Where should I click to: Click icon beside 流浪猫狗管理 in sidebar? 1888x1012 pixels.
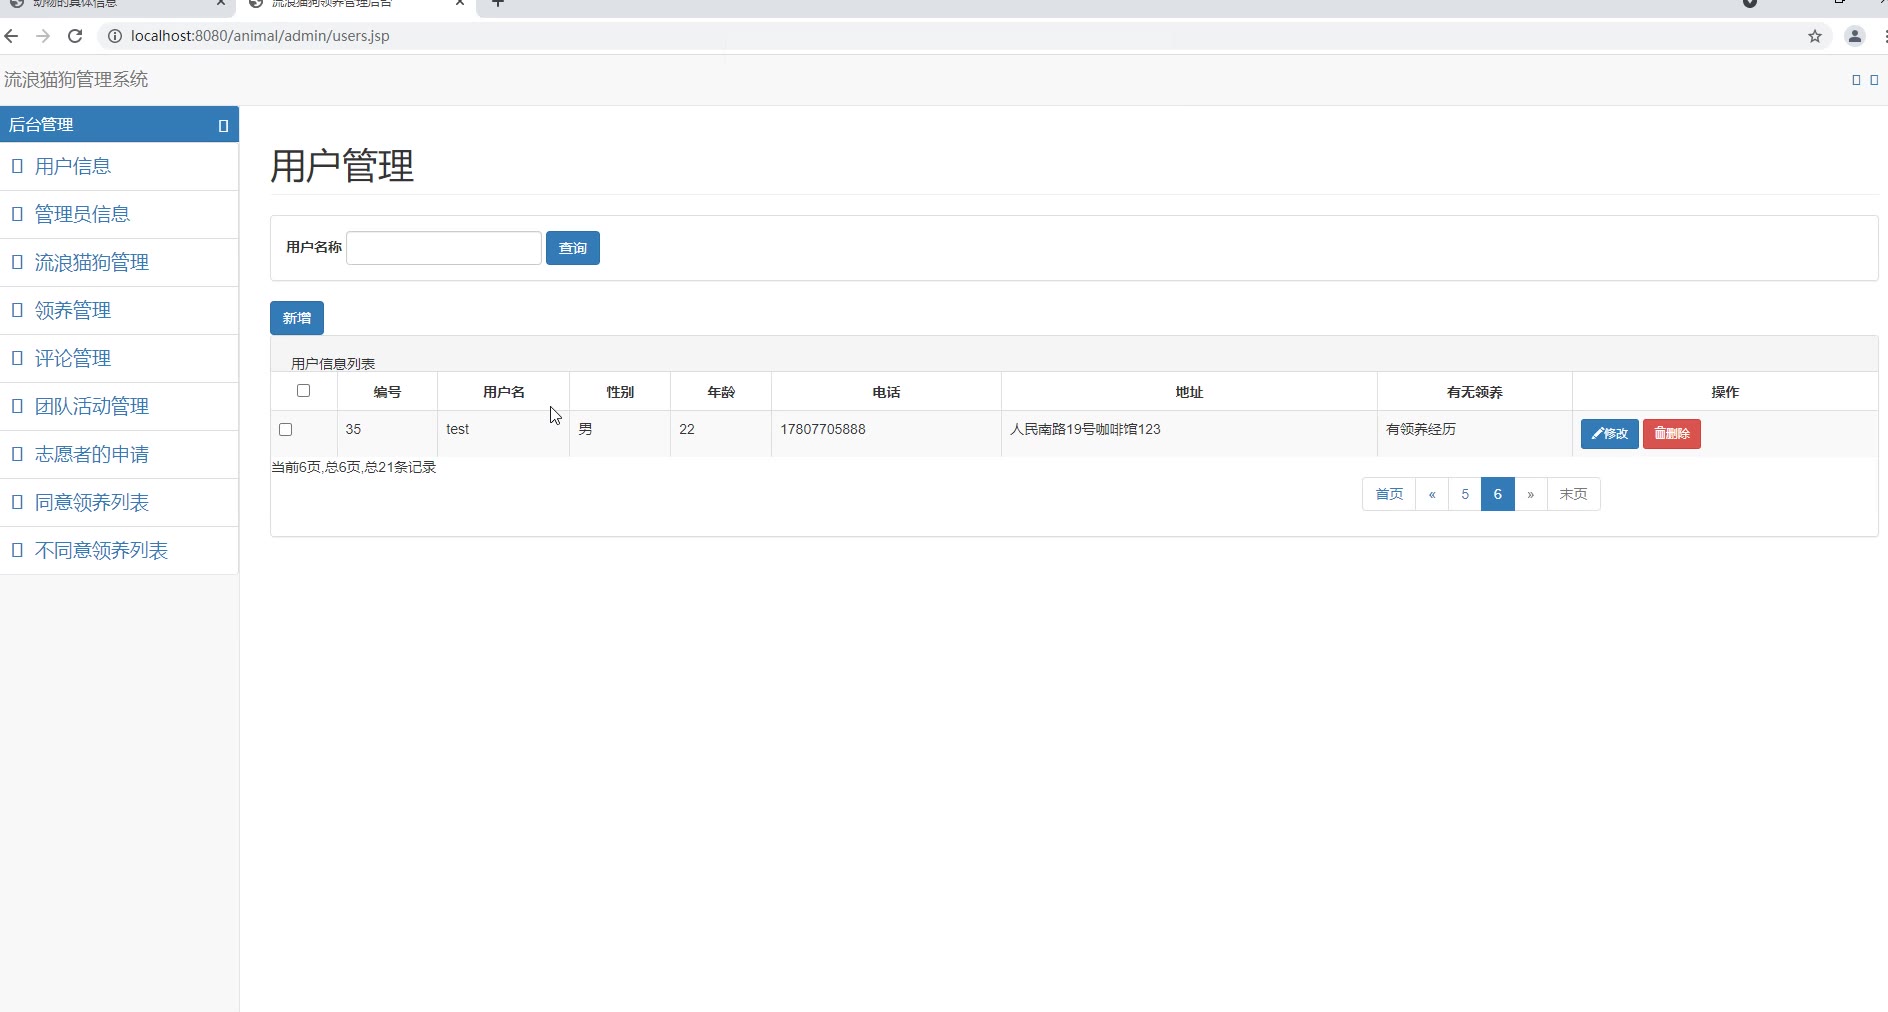click(x=17, y=262)
